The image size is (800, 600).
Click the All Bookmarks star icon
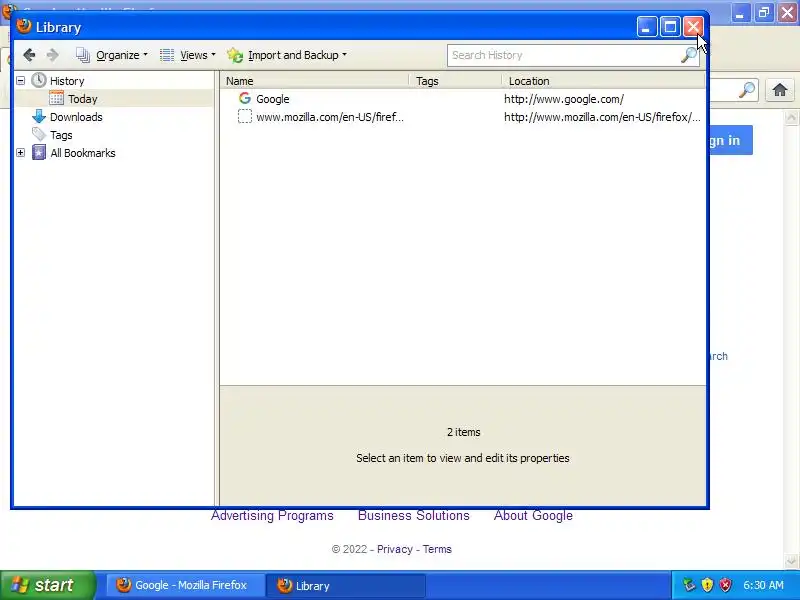tap(39, 152)
